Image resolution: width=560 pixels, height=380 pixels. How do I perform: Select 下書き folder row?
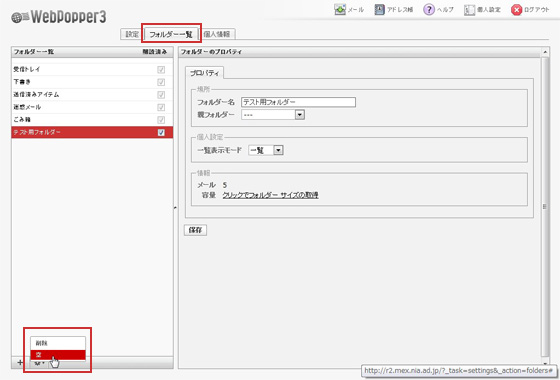coord(92,82)
